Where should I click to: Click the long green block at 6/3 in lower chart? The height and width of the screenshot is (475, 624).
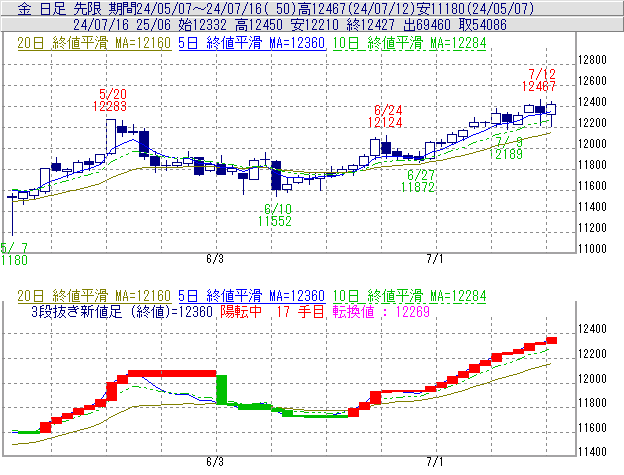(x=222, y=389)
